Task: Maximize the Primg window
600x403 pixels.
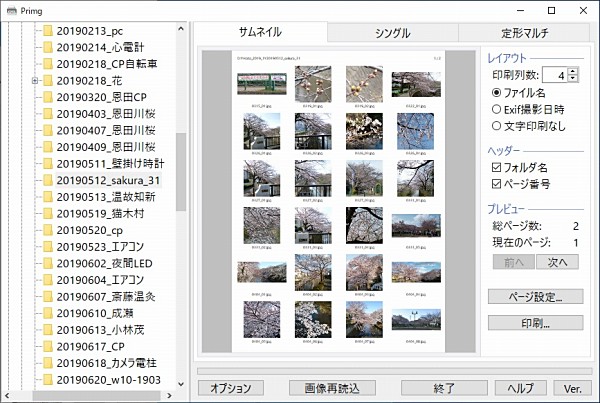Action: pyautogui.click(x=551, y=10)
